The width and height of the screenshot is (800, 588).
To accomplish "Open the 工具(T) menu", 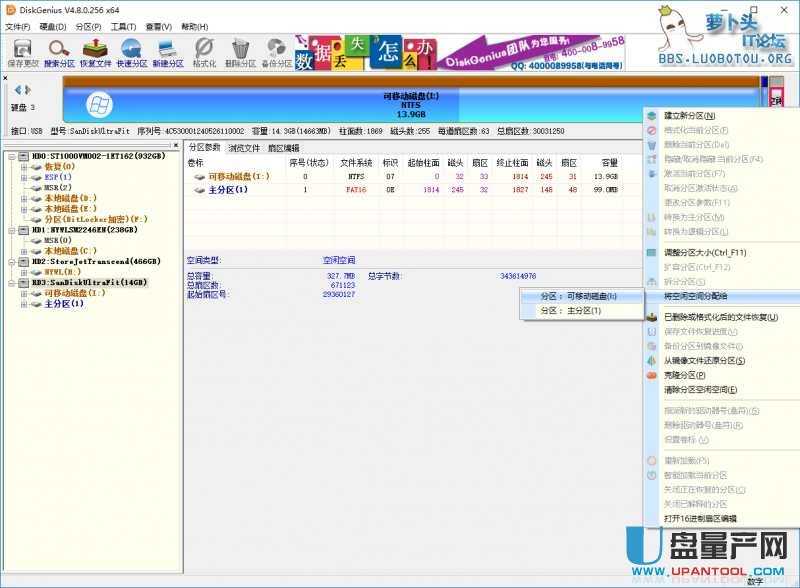I will [x=123, y=26].
